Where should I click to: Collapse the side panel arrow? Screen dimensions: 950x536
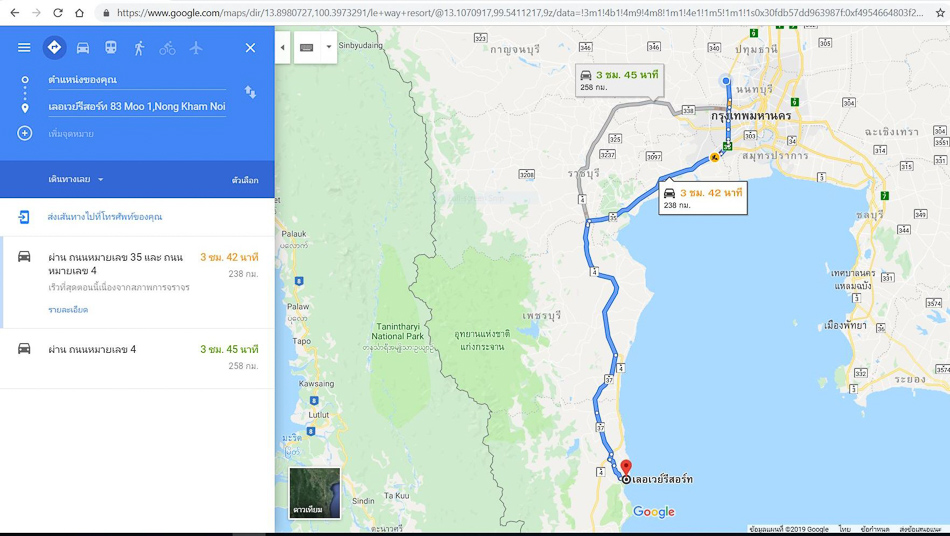pyautogui.click(x=282, y=47)
